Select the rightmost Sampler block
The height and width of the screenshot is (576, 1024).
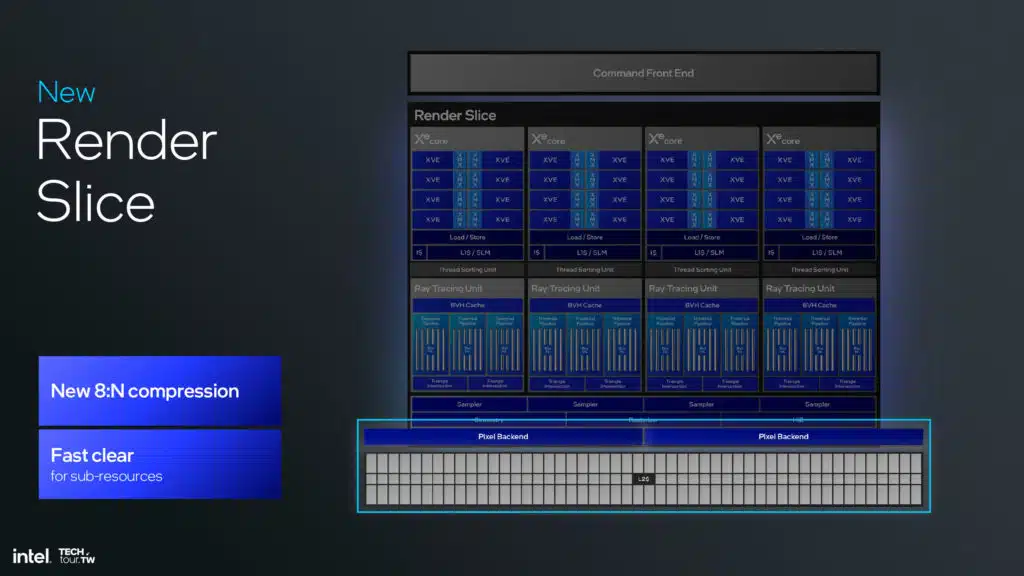[x=817, y=404]
